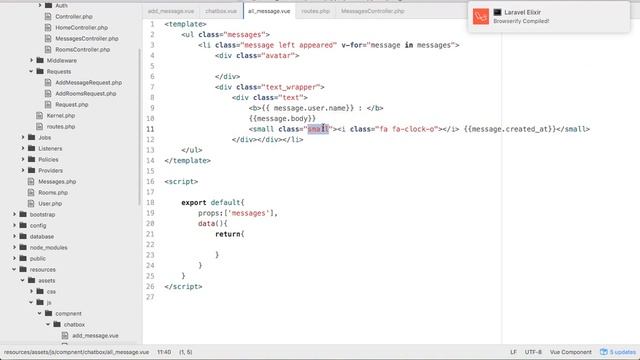Click the chatbox folder icon
640x360 pixels.
click(x=57, y=324)
